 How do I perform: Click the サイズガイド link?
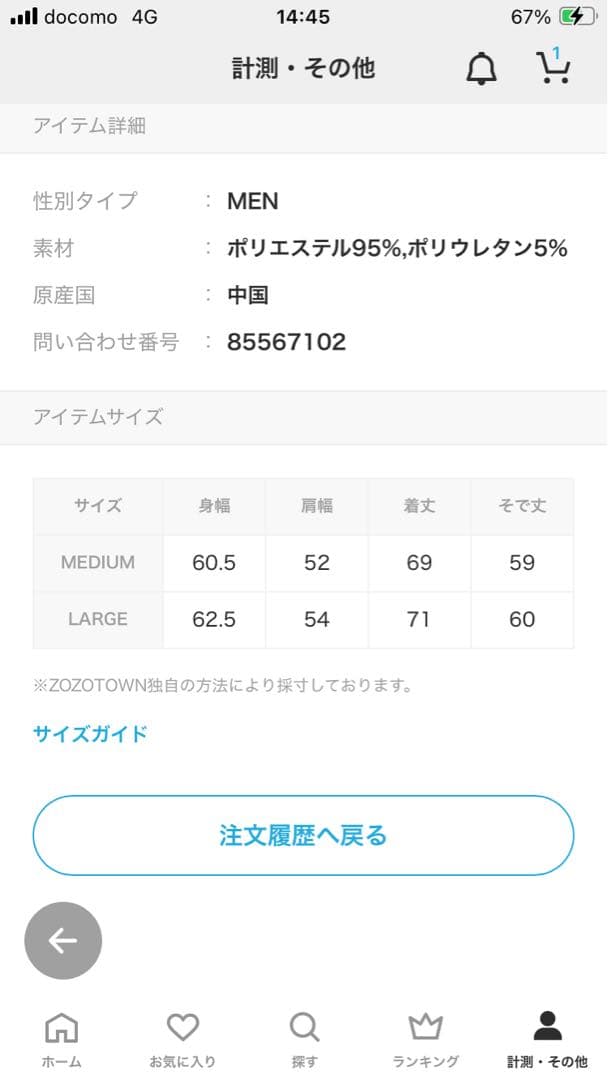coord(90,734)
